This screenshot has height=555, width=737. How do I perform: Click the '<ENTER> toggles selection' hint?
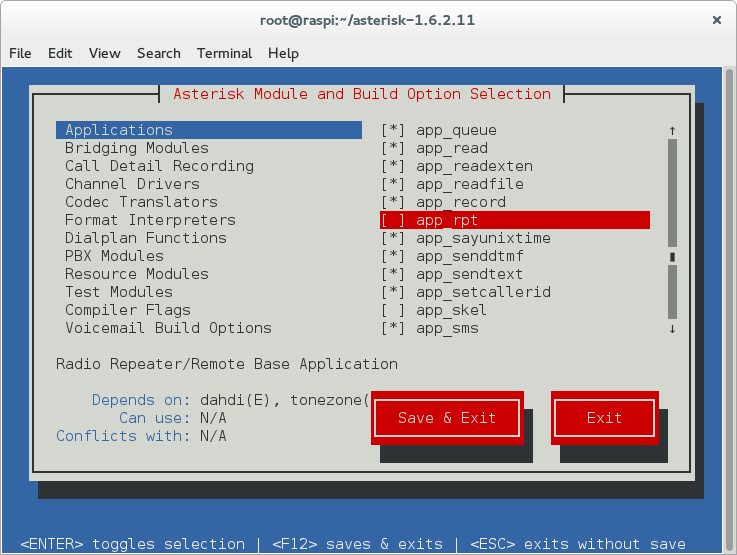[x=133, y=544]
